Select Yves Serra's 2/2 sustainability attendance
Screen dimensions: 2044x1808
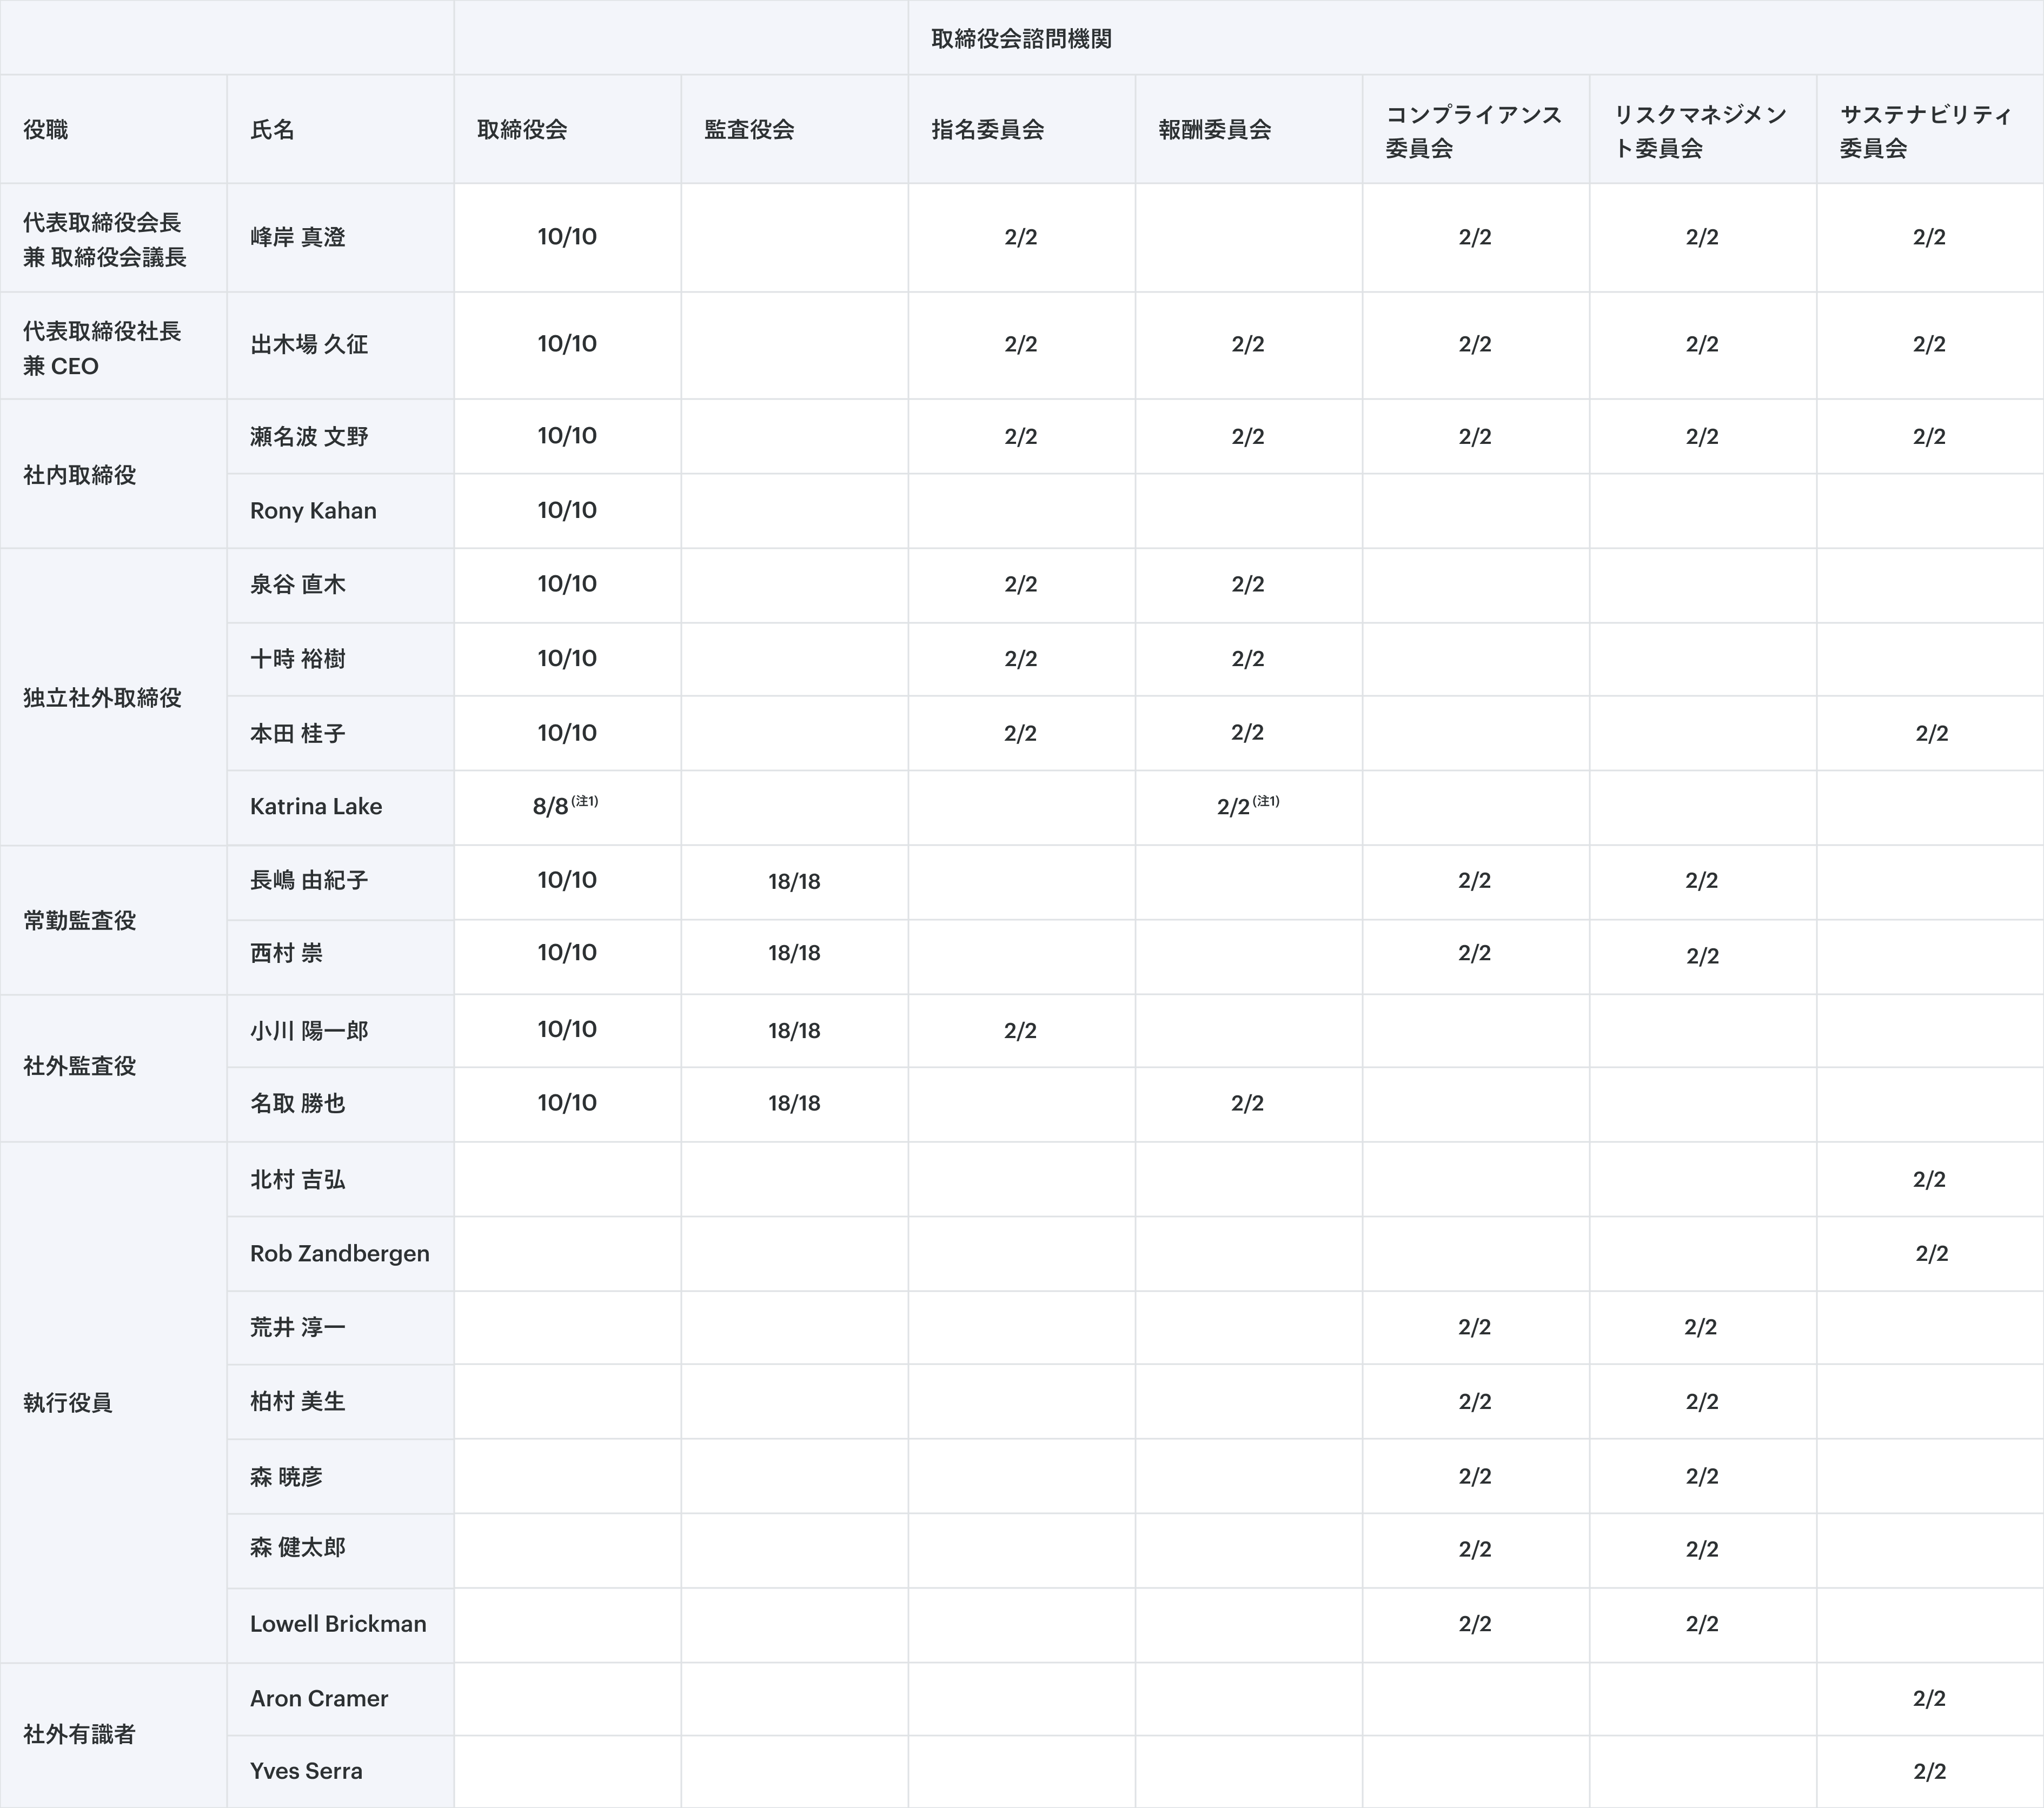(1929, 1772)
